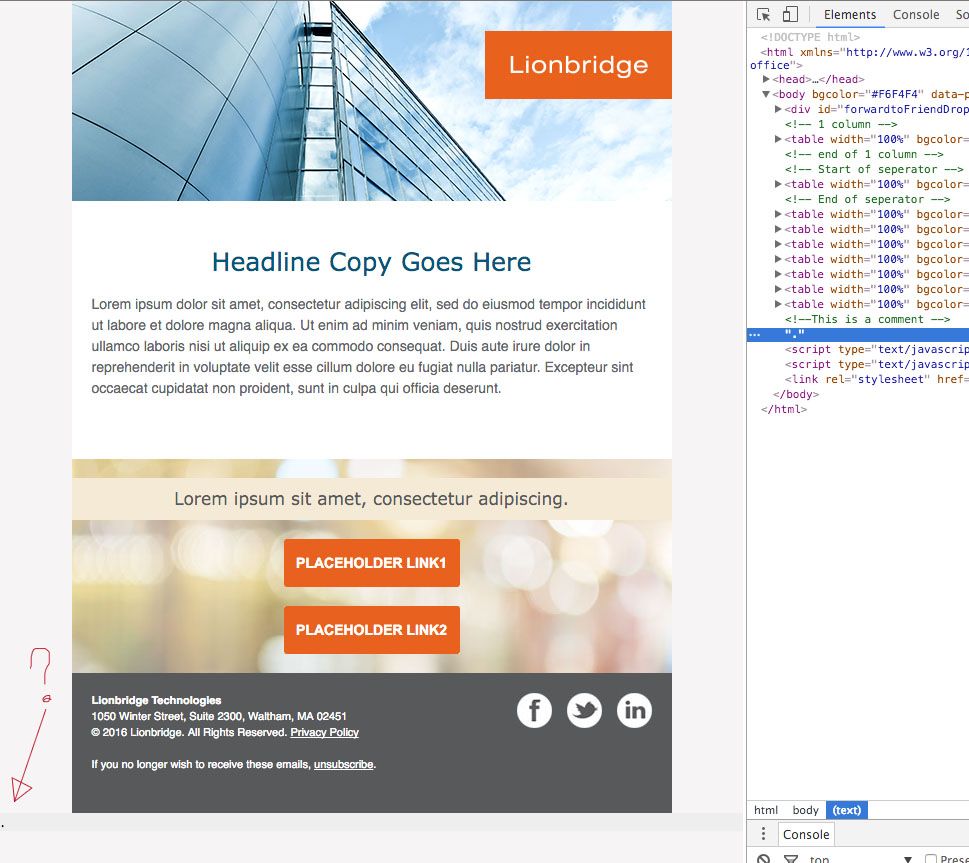Click the 'Lionbridge Technologies' footer text
This screenshot has width=969, height=863.
pos(156,700)
